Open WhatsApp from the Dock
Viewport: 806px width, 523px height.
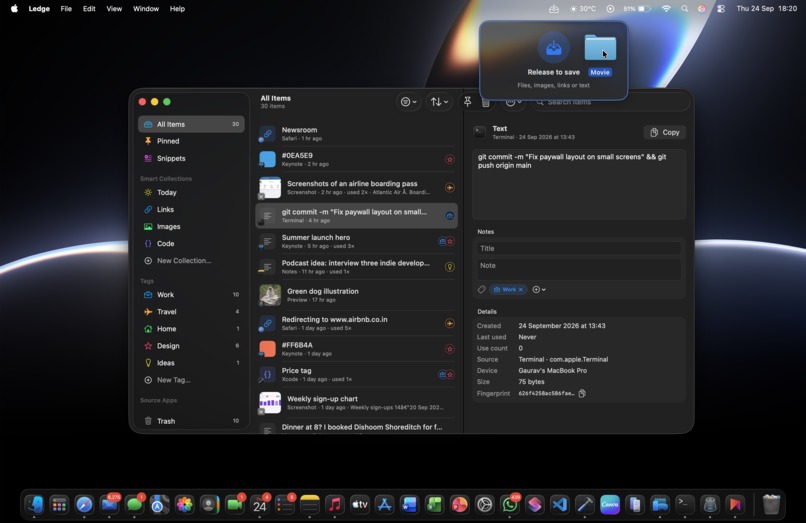point(509,504)
